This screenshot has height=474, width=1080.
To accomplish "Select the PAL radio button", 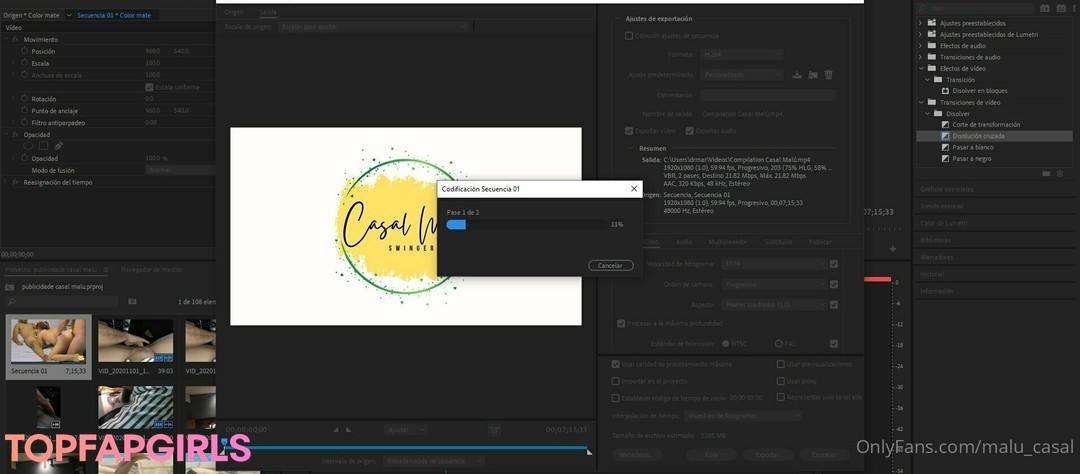I will point(778,343).
